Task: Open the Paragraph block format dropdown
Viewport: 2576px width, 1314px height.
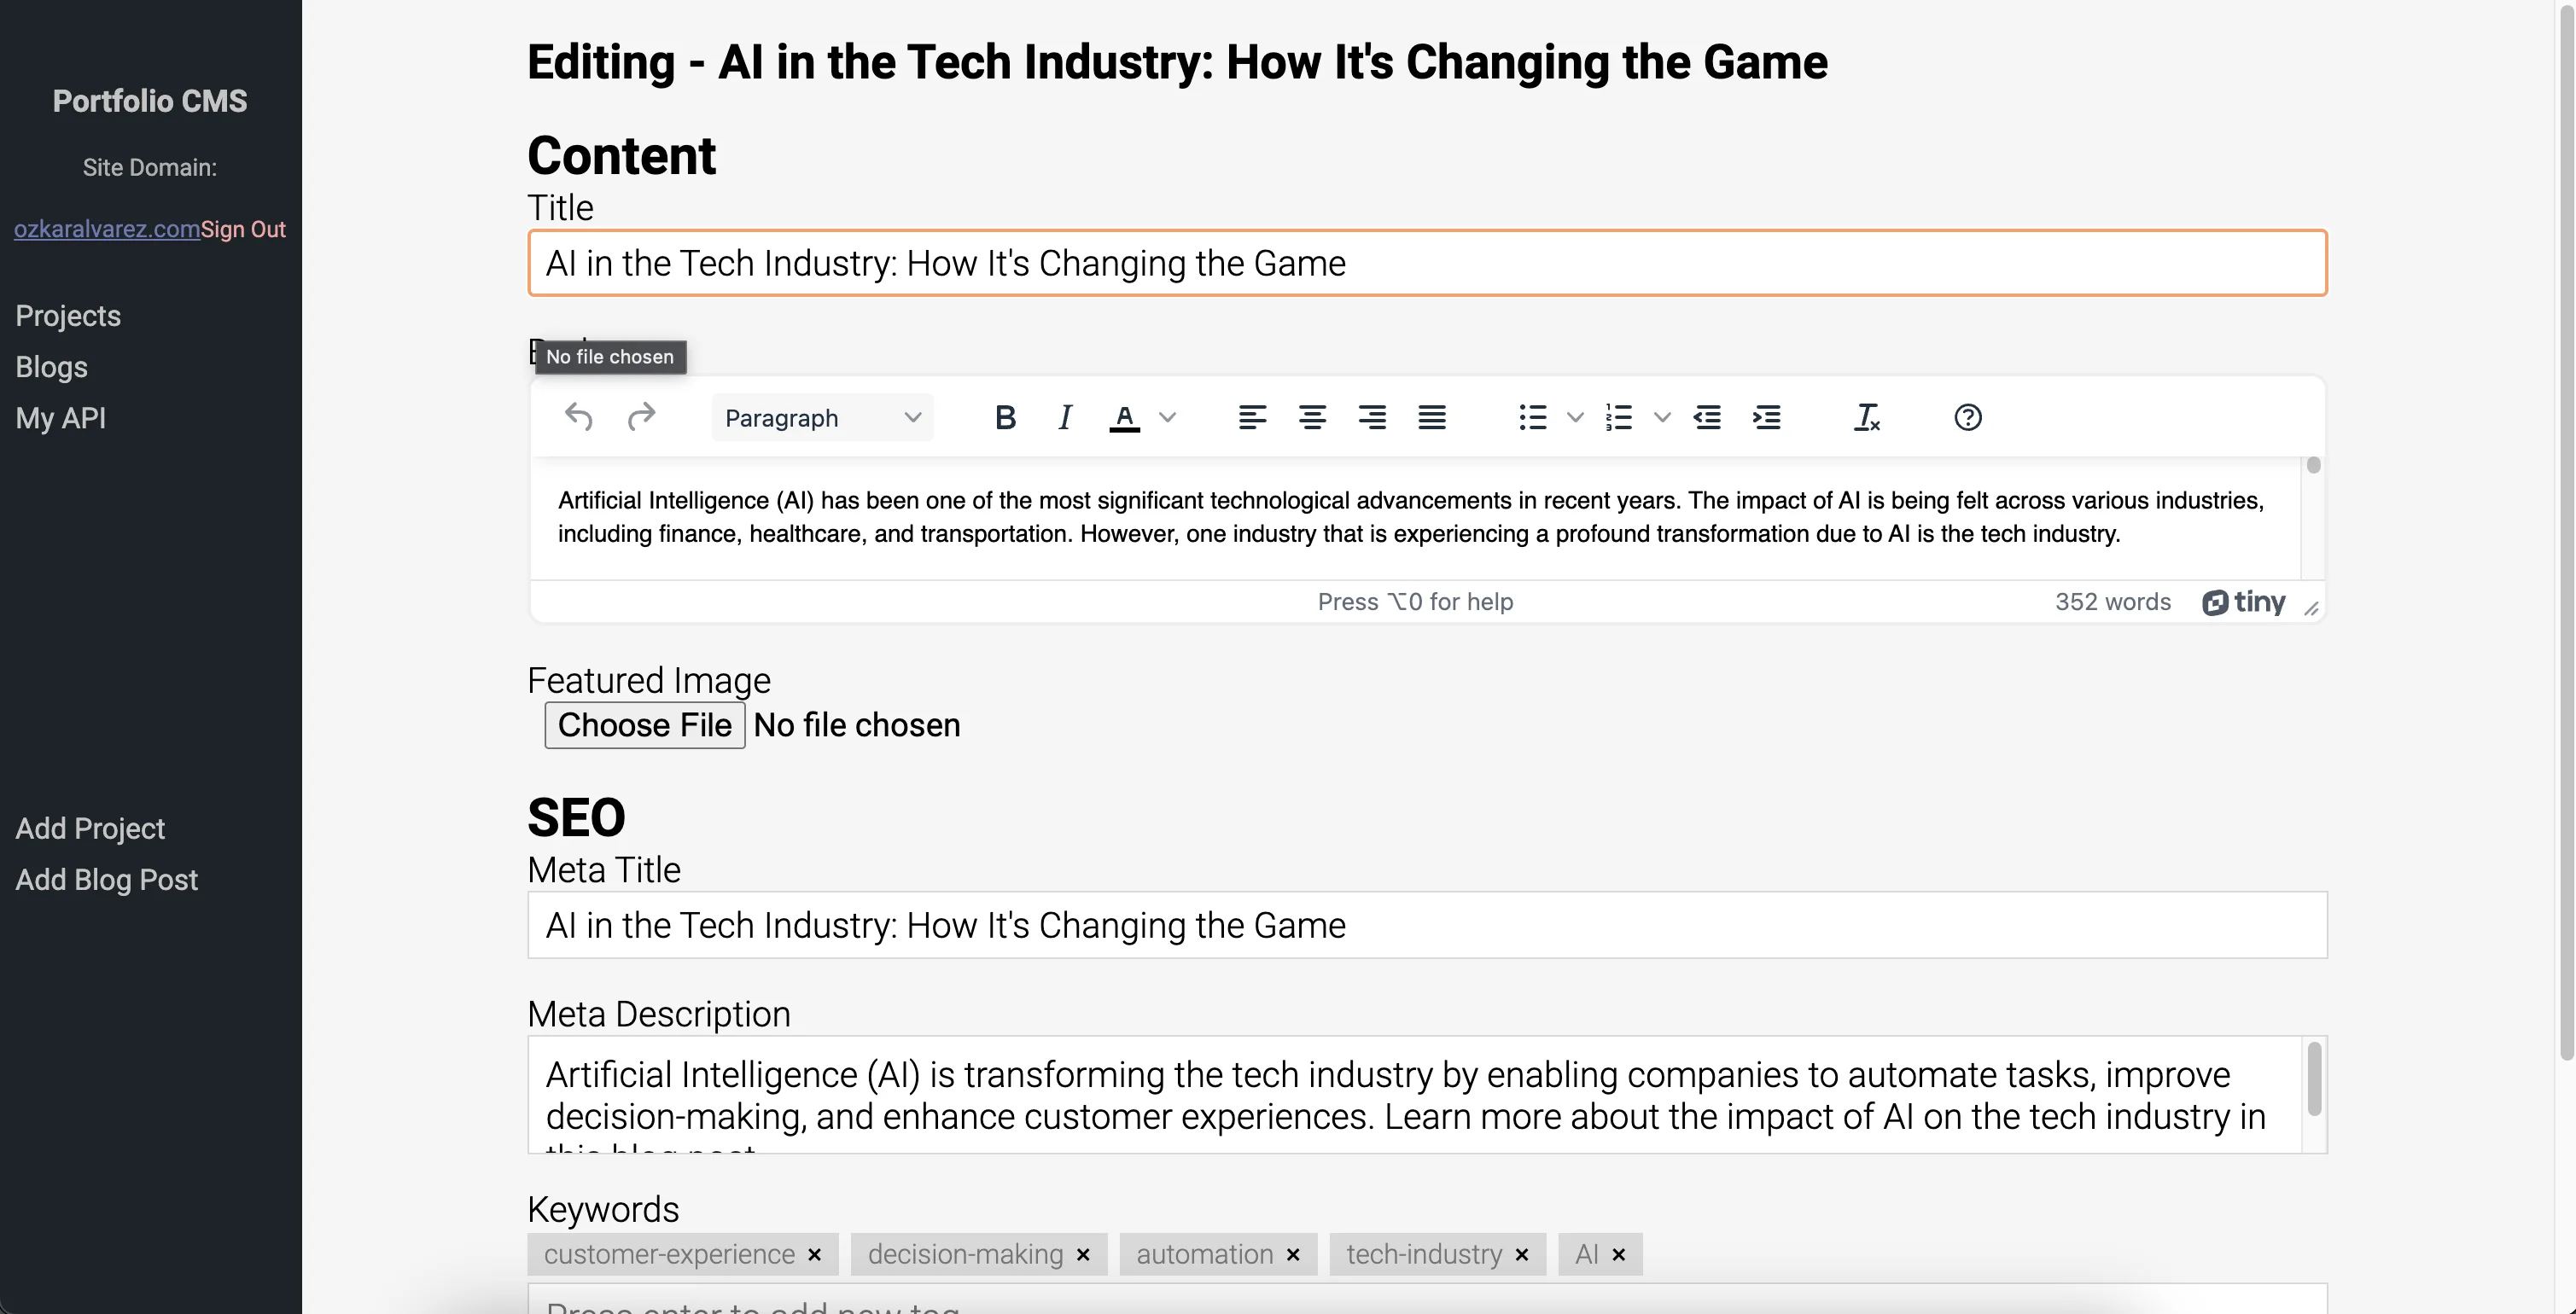Action: pos(822,418)
